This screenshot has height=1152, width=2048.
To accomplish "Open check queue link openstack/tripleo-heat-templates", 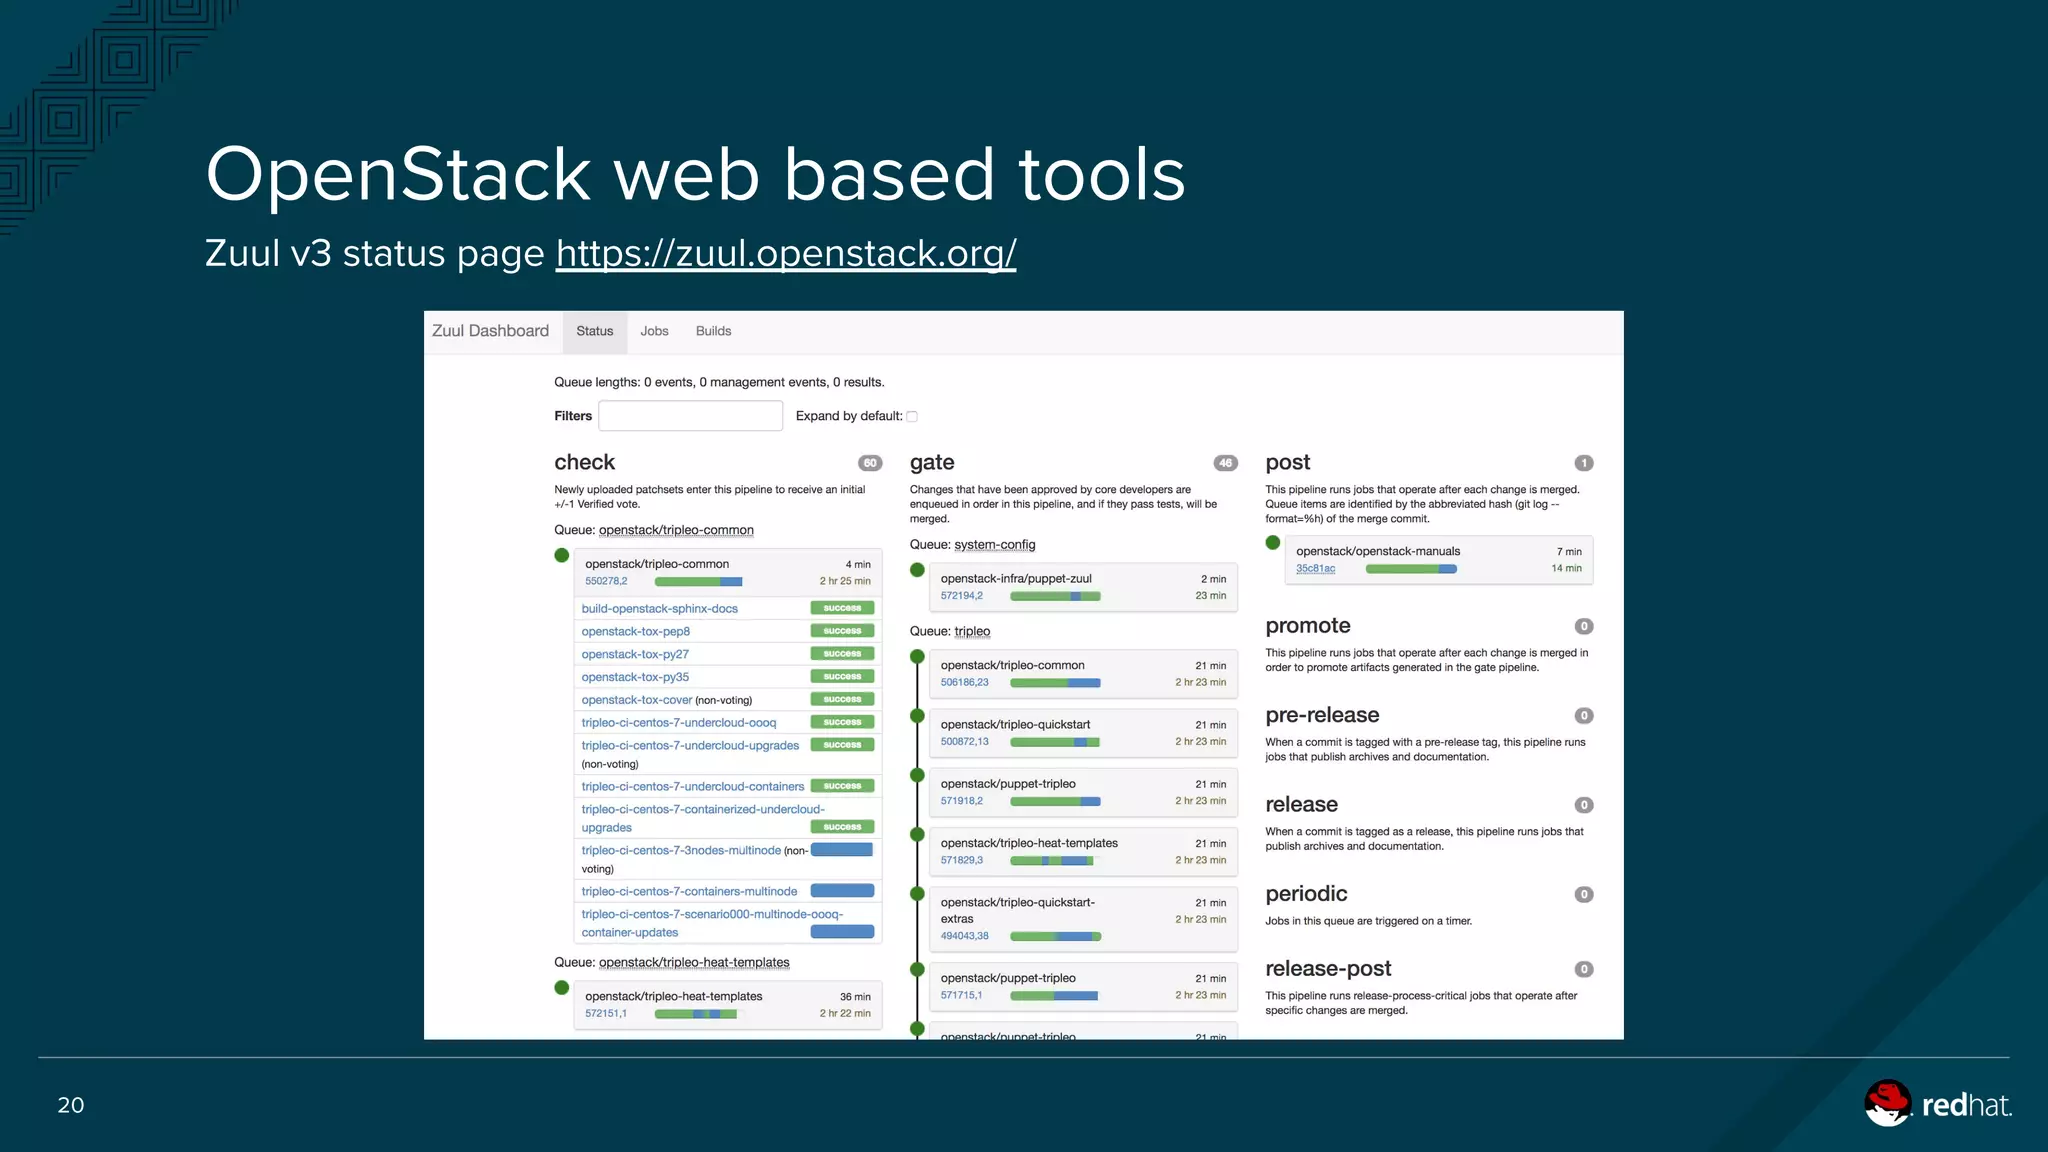I will (x=694, y=962).
